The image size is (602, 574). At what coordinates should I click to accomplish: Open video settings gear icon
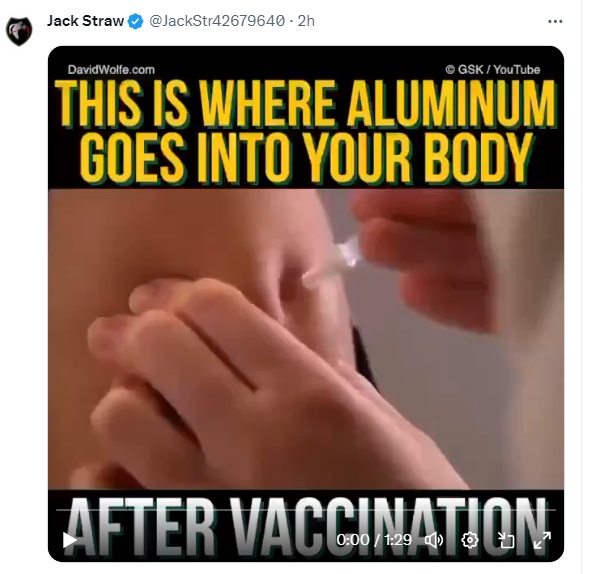pos(470,540)
